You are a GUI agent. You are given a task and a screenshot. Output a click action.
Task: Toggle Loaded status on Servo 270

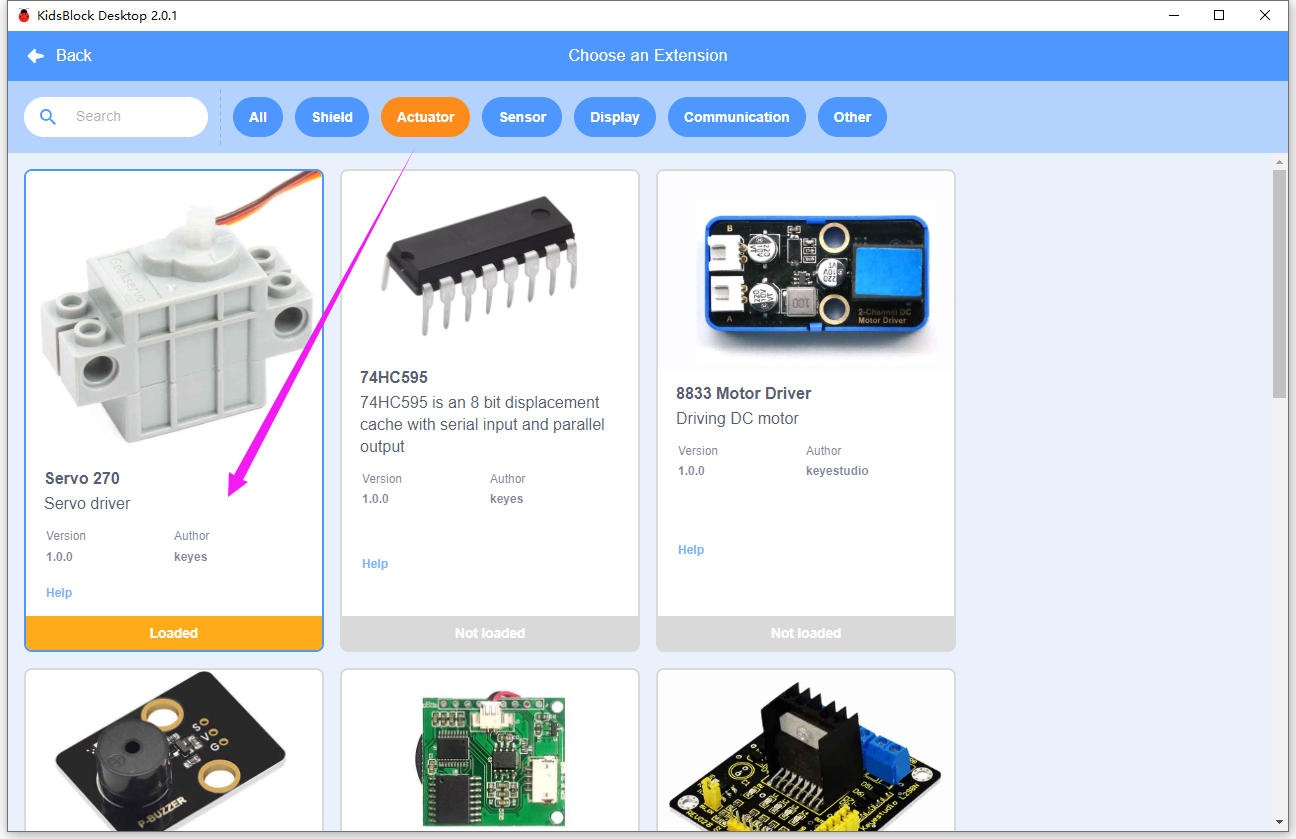[x=174, y=633]
